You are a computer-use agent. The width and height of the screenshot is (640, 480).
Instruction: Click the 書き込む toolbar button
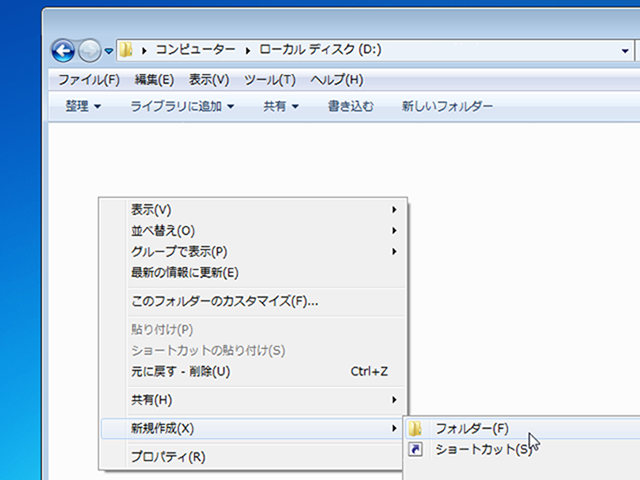pos(351,107)
